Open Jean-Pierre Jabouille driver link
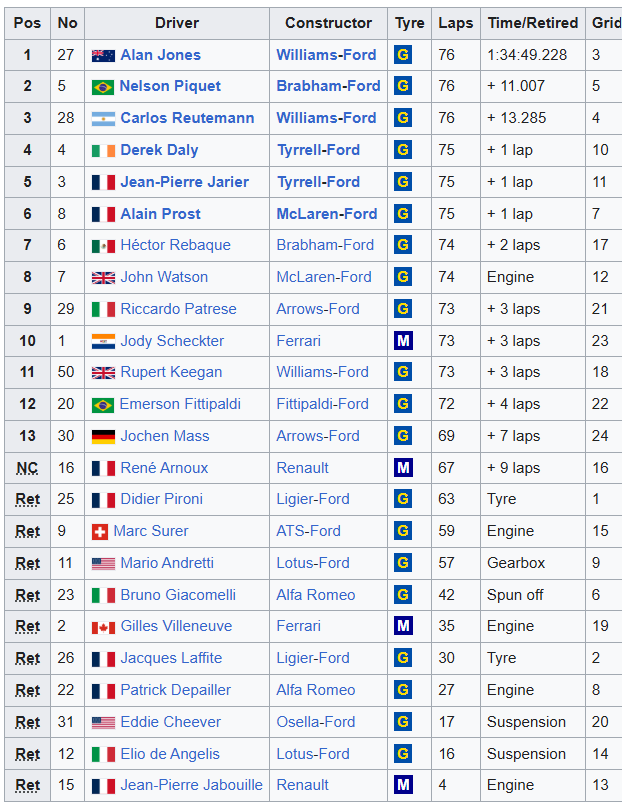 tap(191, 785)
